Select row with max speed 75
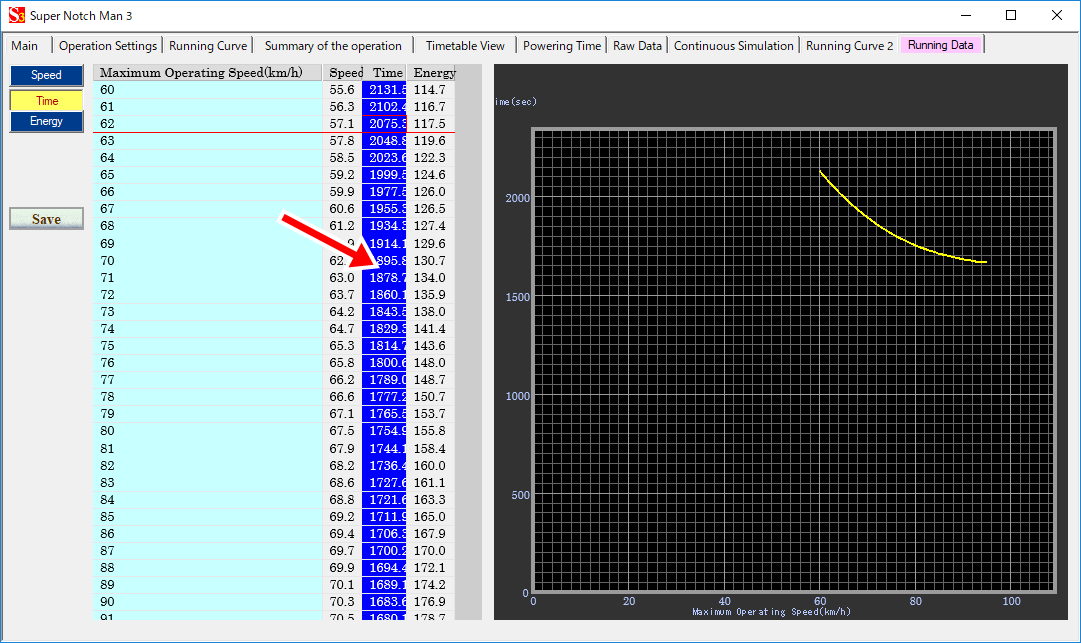 (x=274, y=346)
